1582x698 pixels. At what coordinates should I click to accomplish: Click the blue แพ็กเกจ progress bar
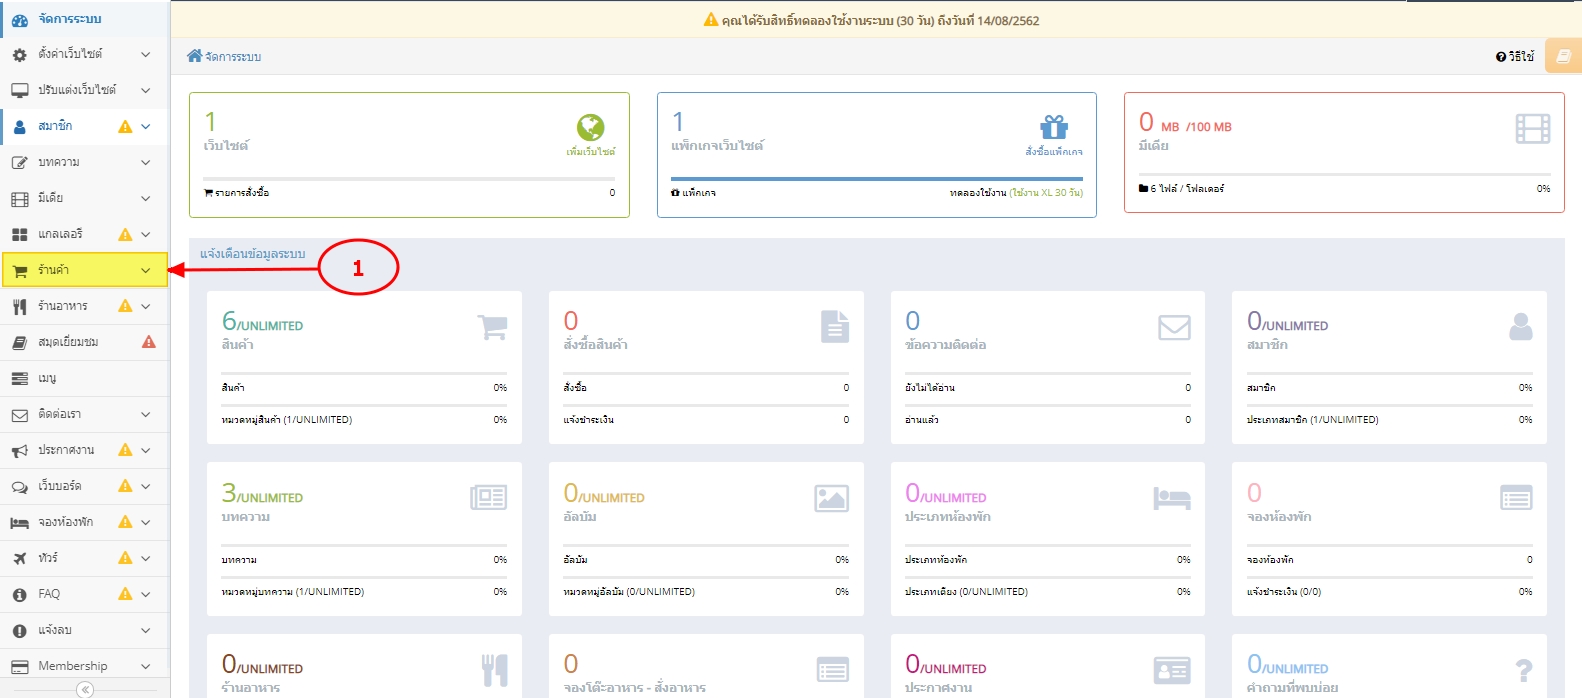click(x=877, y=179)
